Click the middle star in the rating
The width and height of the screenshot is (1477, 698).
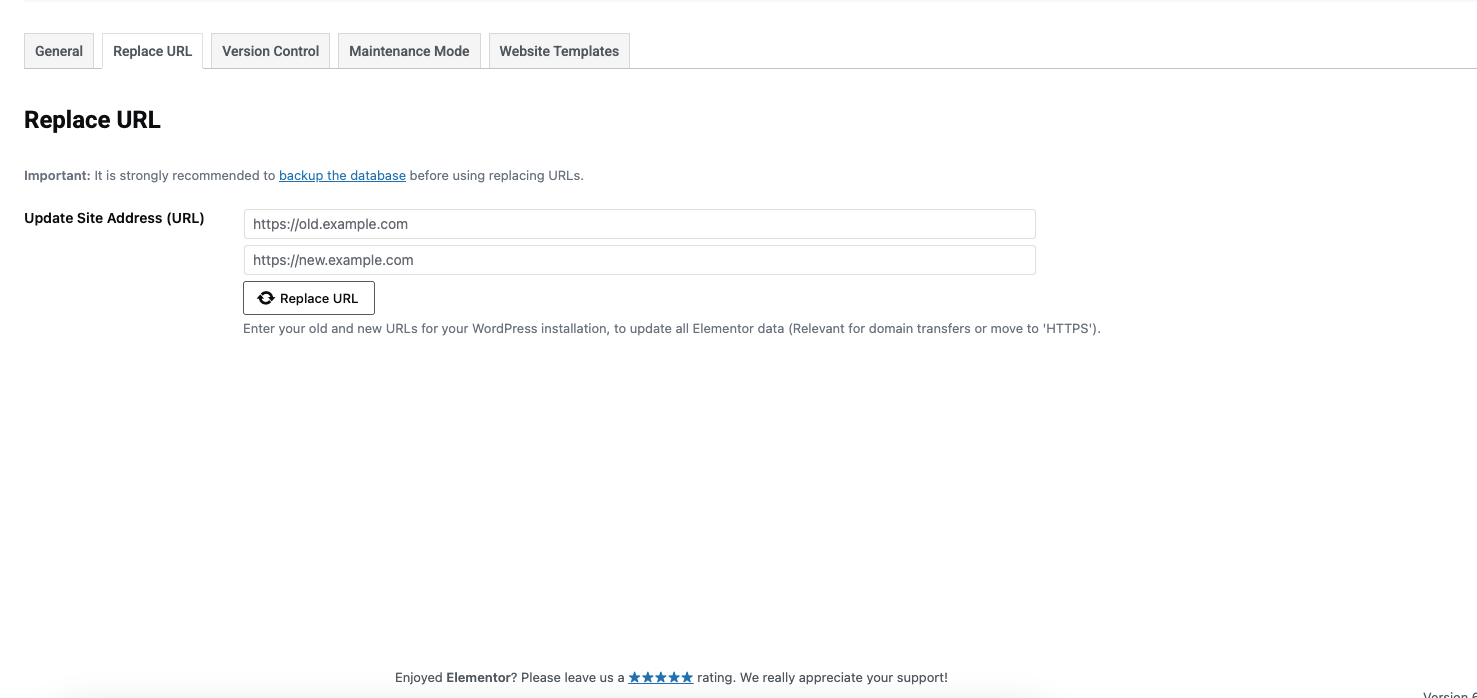pyautogui.click(x=661, y=678)
